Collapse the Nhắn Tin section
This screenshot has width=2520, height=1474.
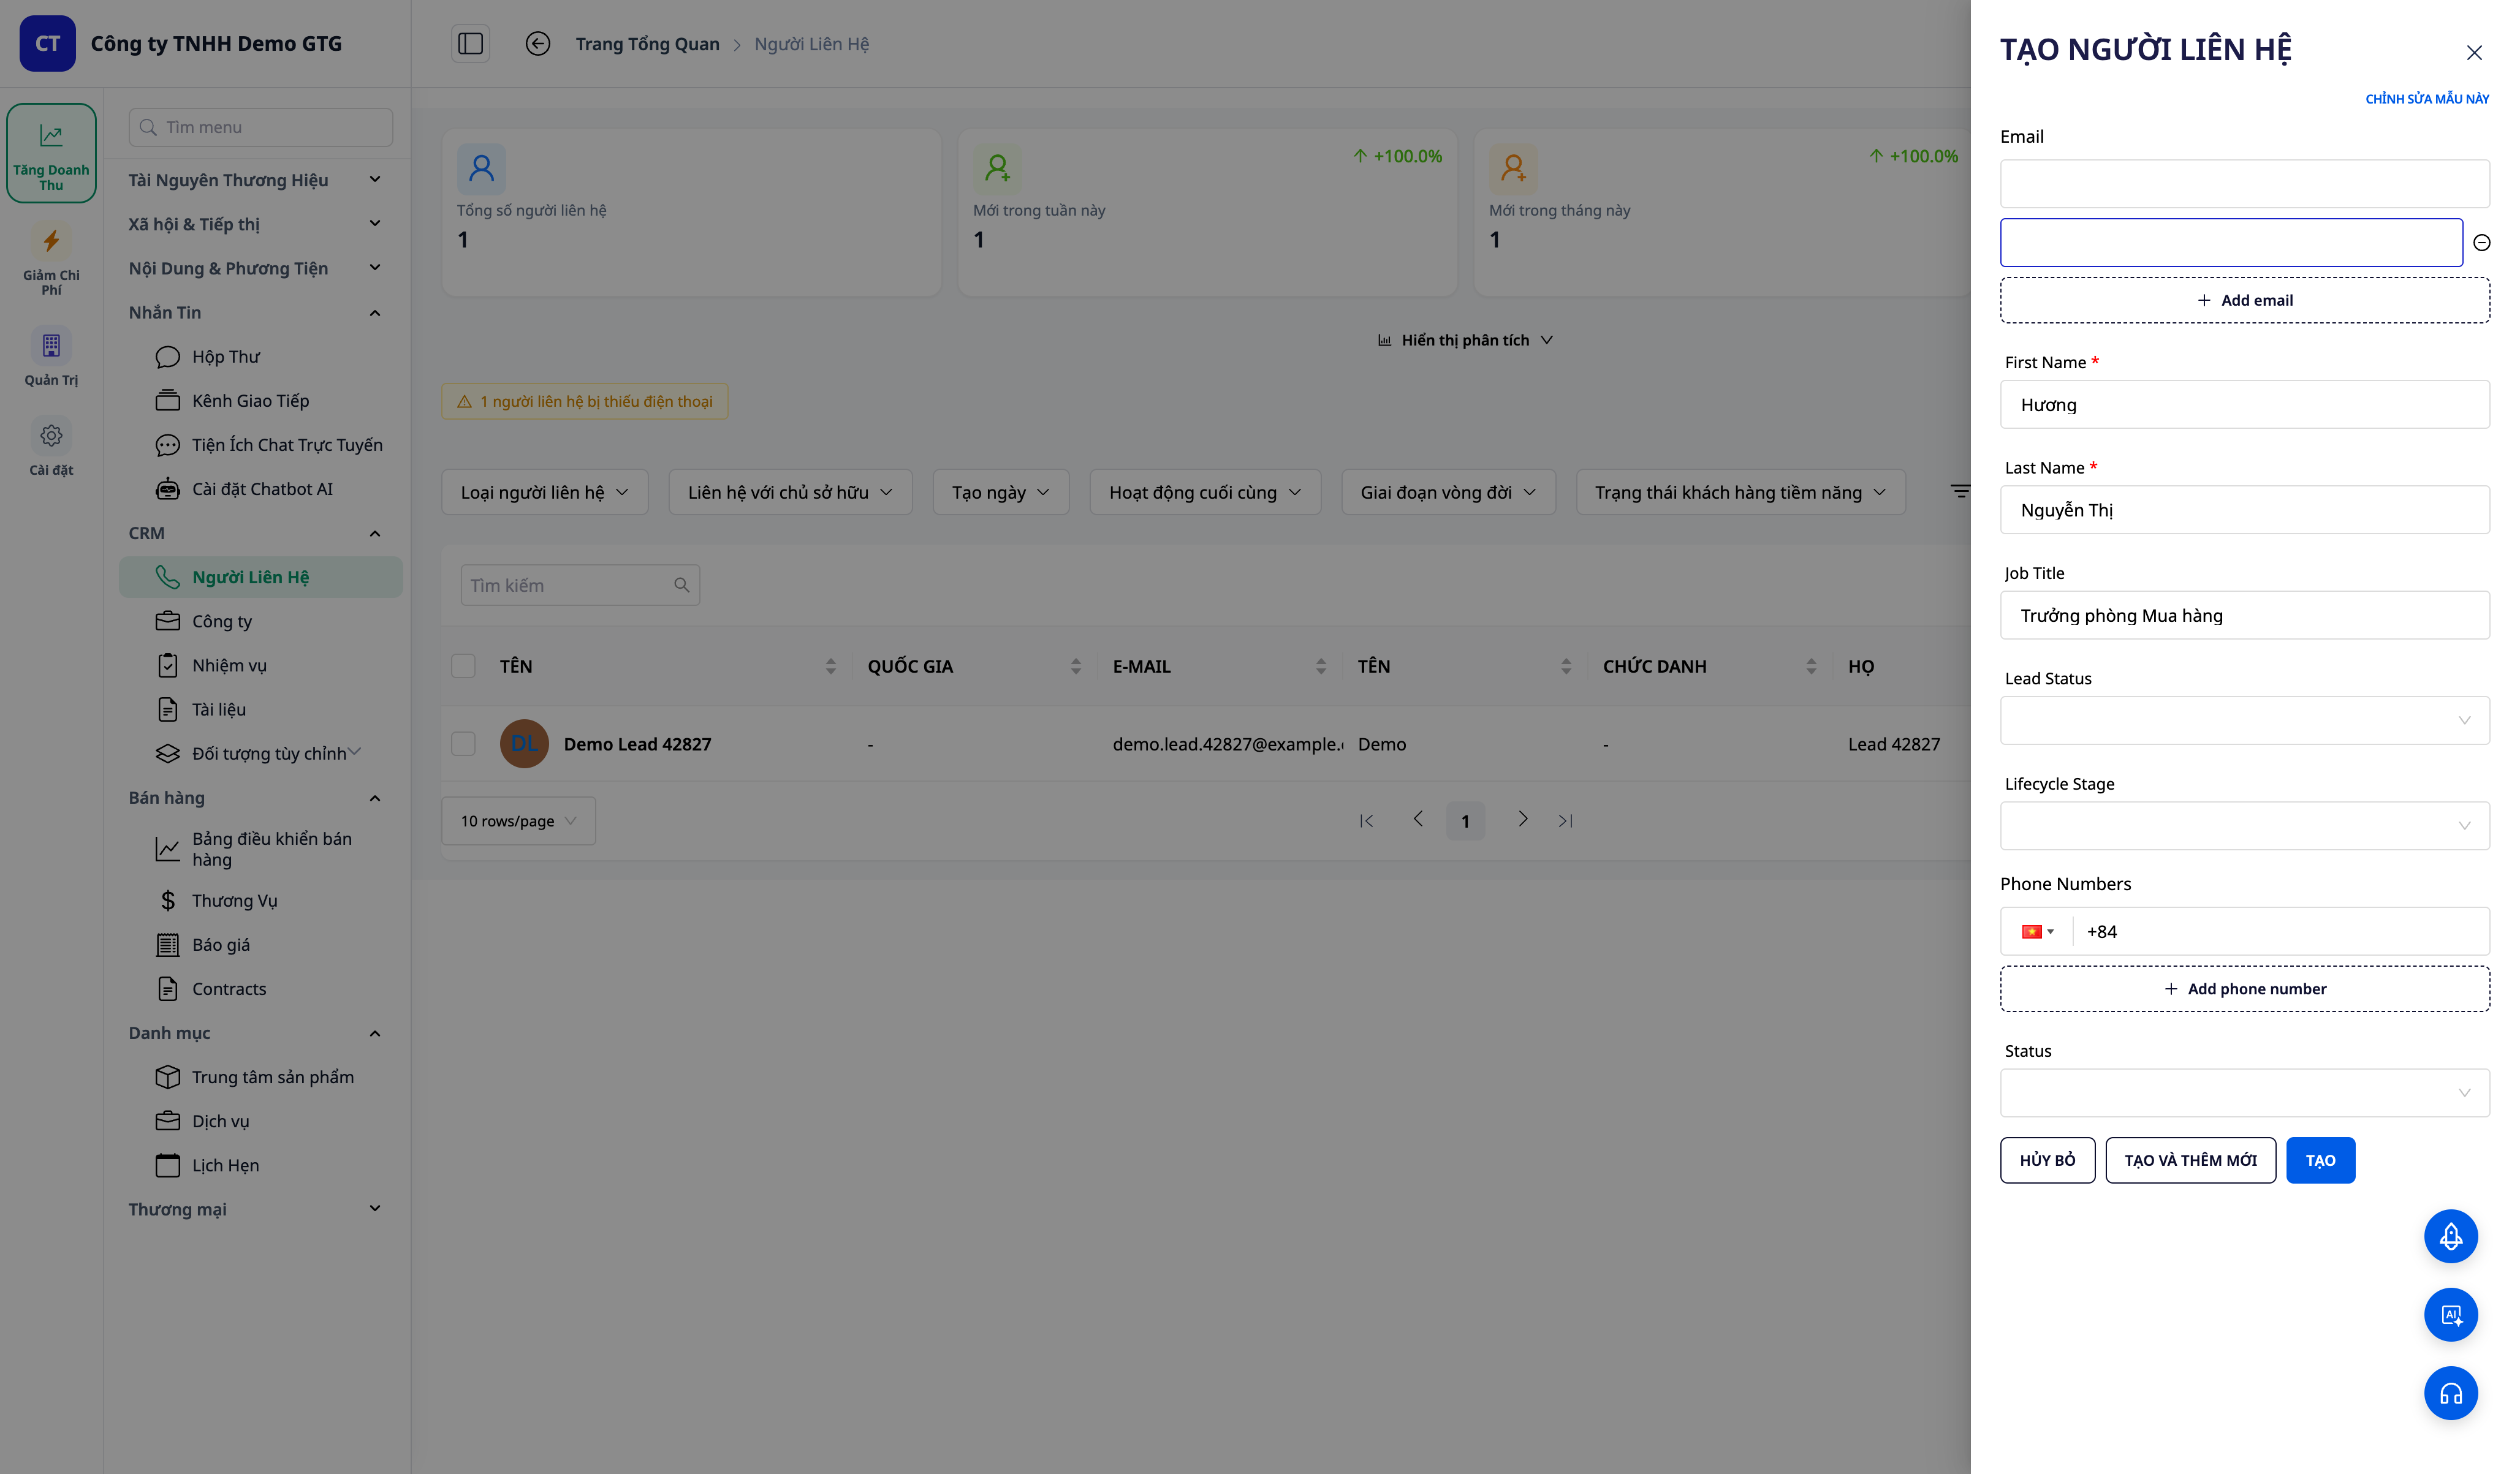click(254, 312)
